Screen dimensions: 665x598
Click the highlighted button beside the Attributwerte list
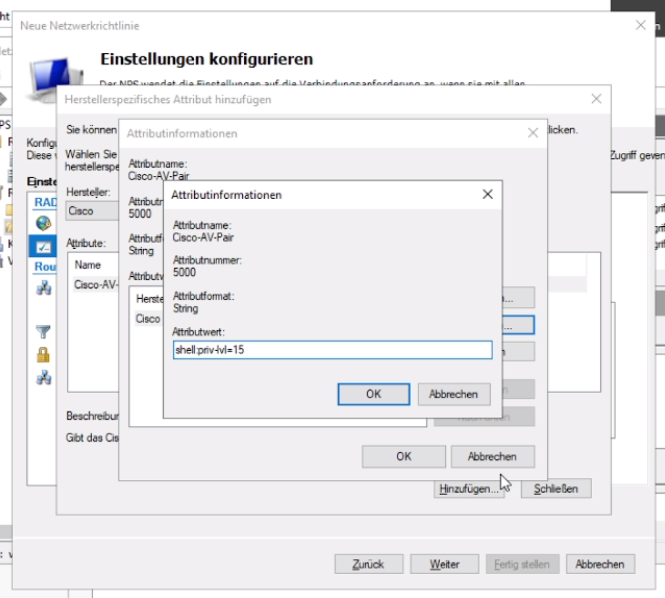pyautogui.click(x=518, y=325)
